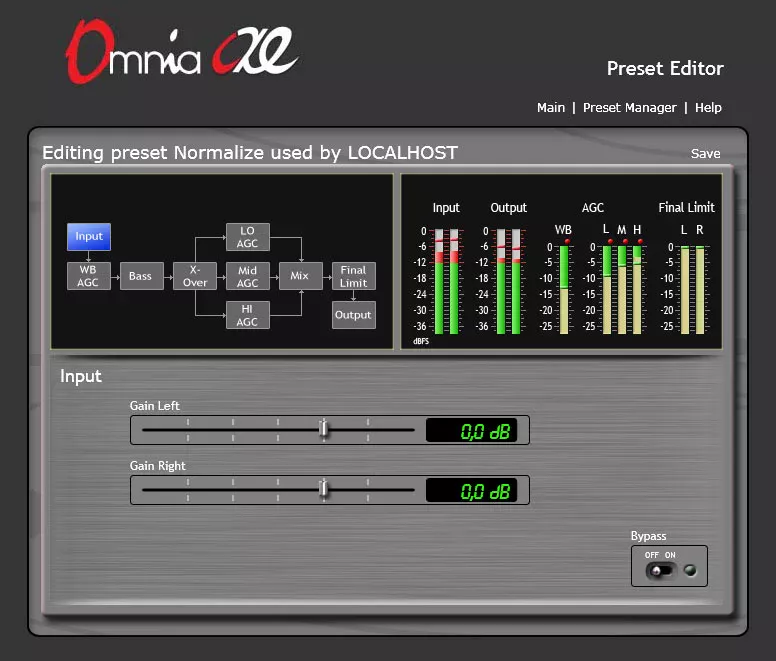The image size is (776, 661).
Task: Toggle the Bypass OFF/ON switch
Action: (659, 571)
